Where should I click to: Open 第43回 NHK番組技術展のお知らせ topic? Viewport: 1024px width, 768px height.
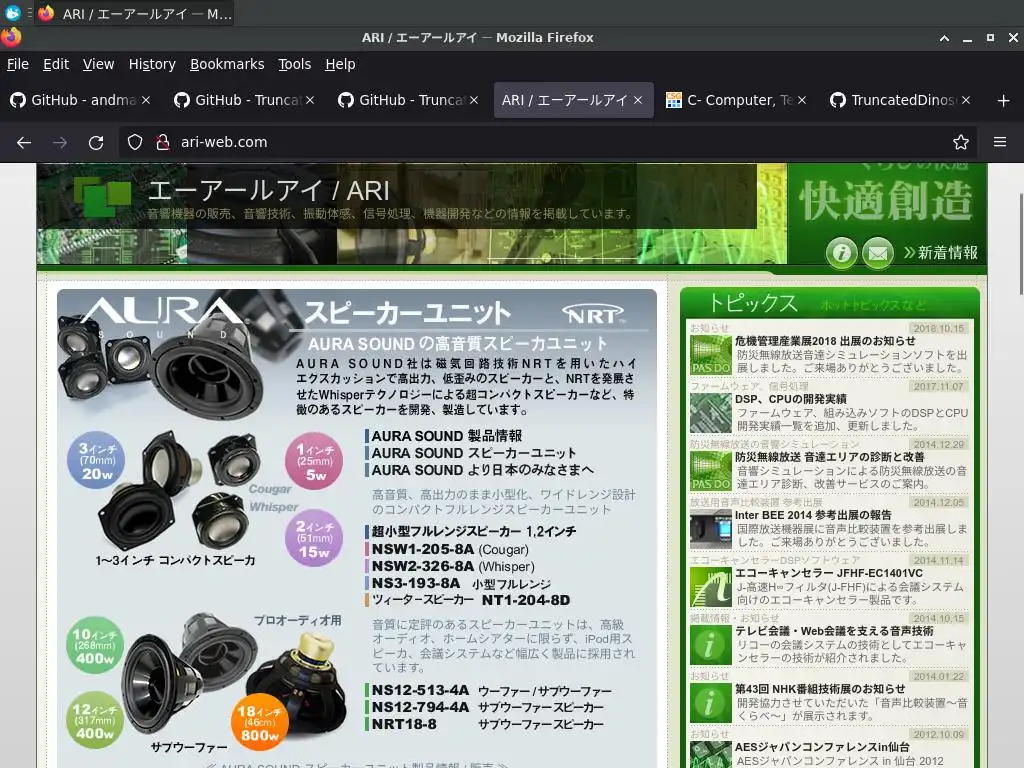820,689
